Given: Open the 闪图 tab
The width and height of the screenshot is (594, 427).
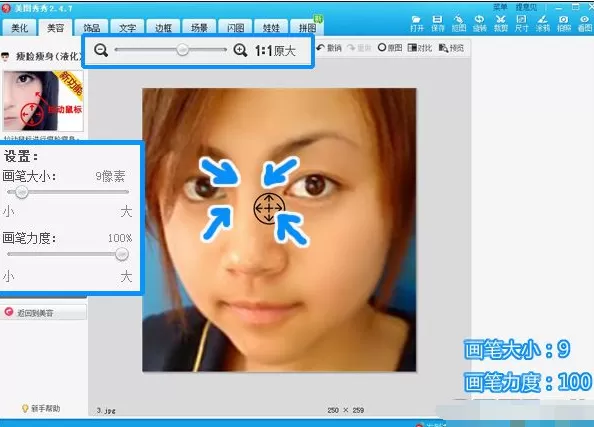Looking at the screenshot, I should [235, 28].
